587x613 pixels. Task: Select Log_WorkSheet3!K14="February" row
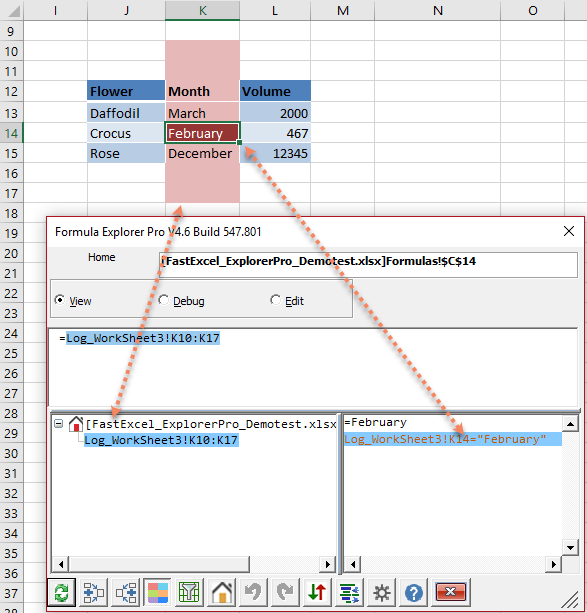click(x=453, y=439)
